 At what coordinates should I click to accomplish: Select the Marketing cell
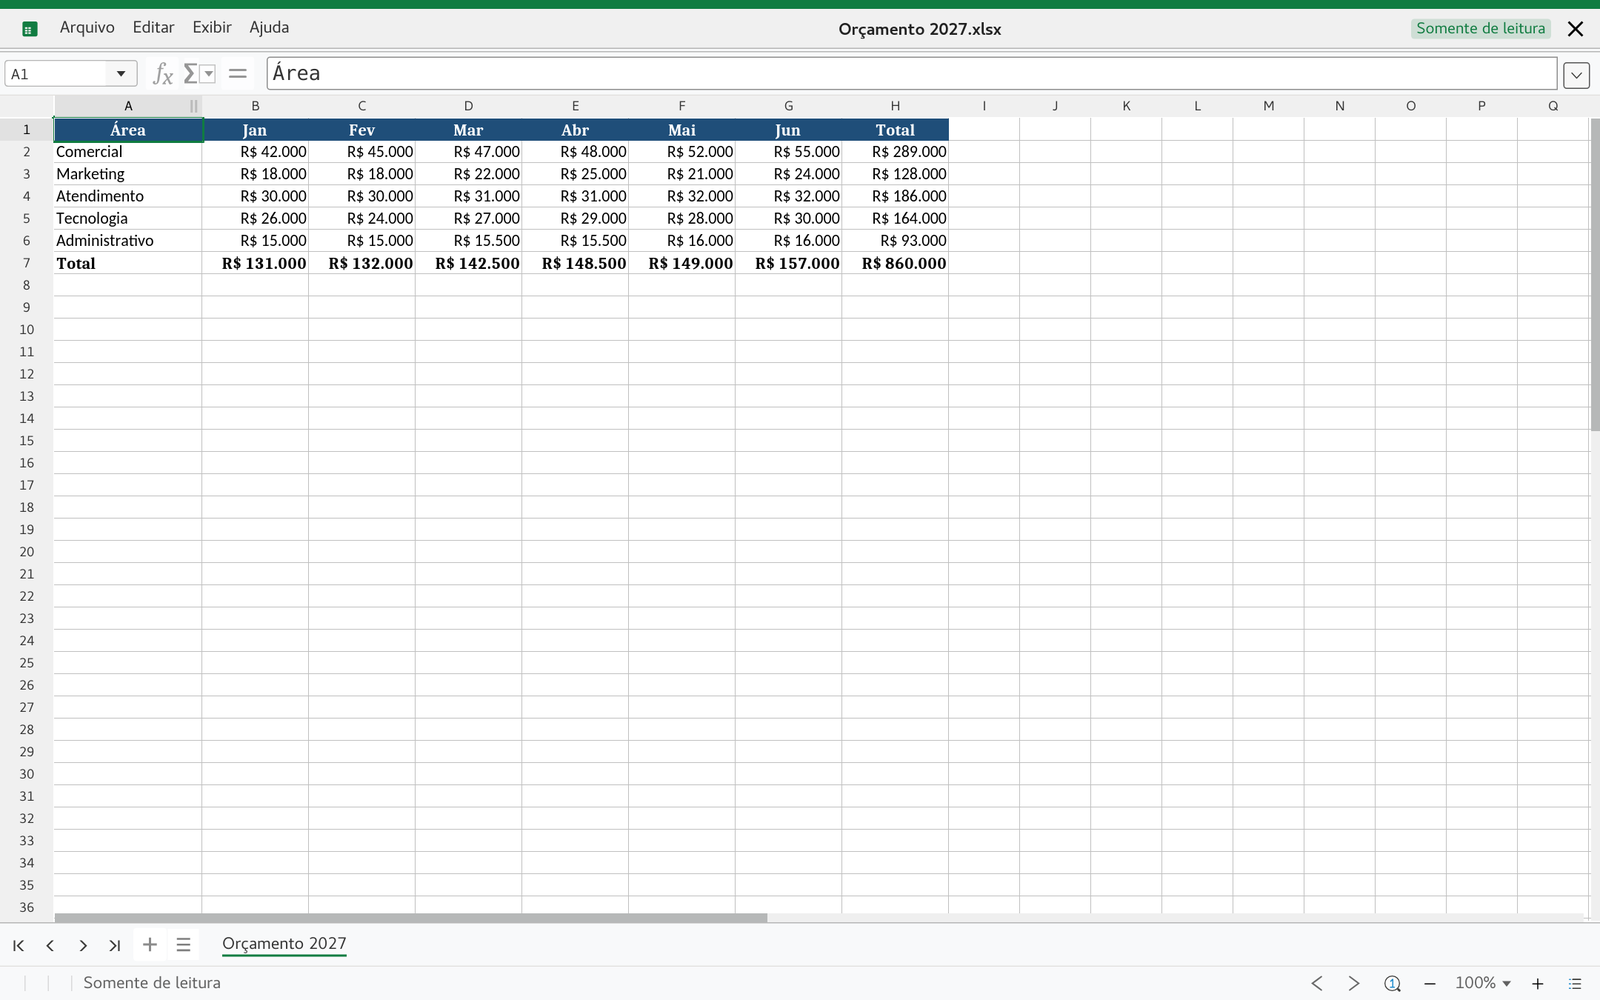coord(128,174)
